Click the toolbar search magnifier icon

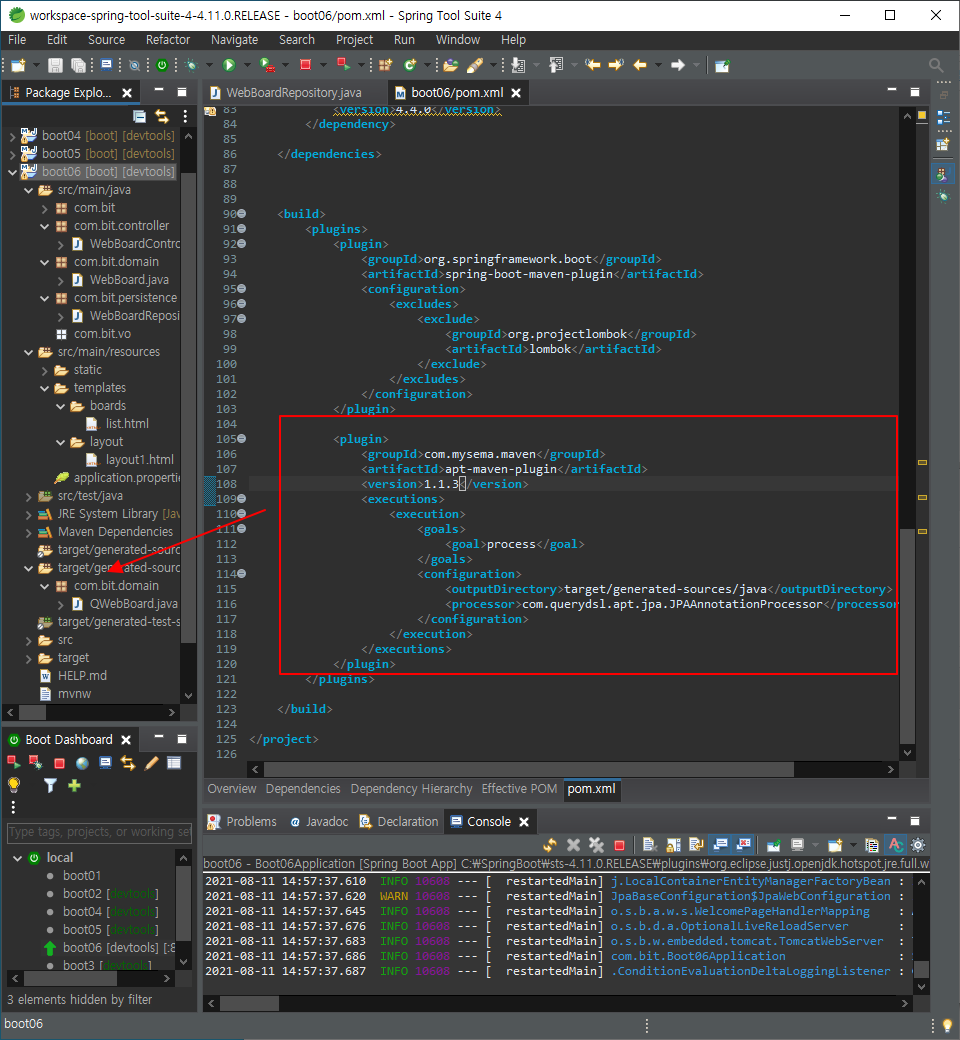click(x=936, y=65)
